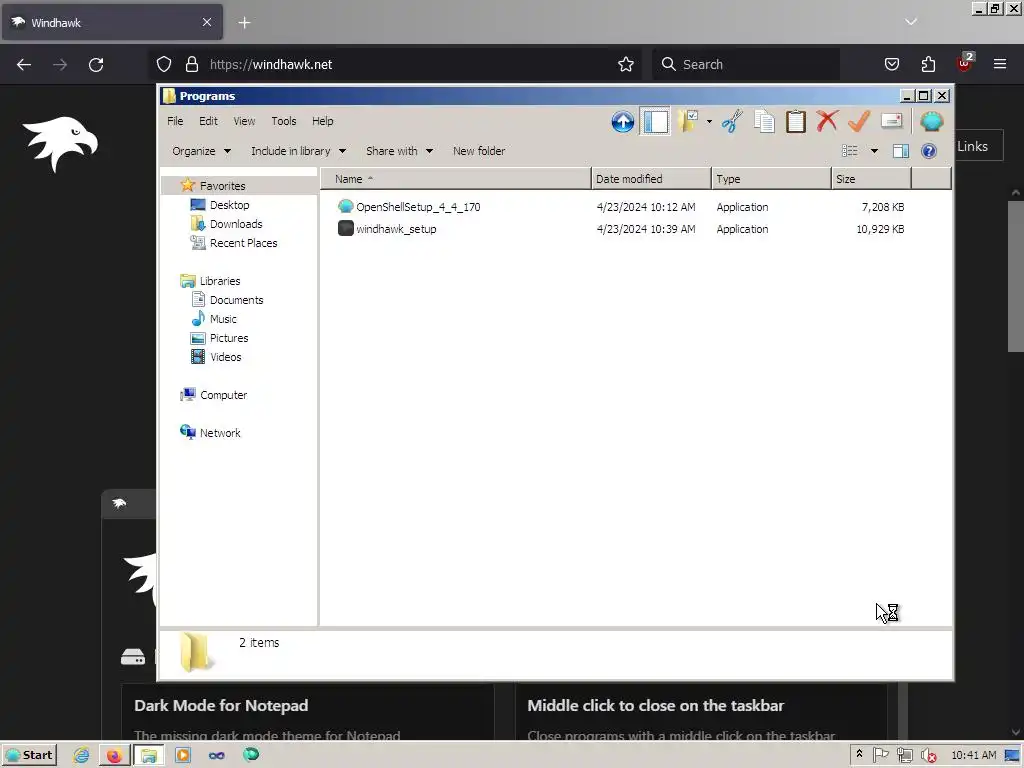Screen dimensions: 1024x768
Task: Click the Firefox taskbar icon
Action: 114,755
